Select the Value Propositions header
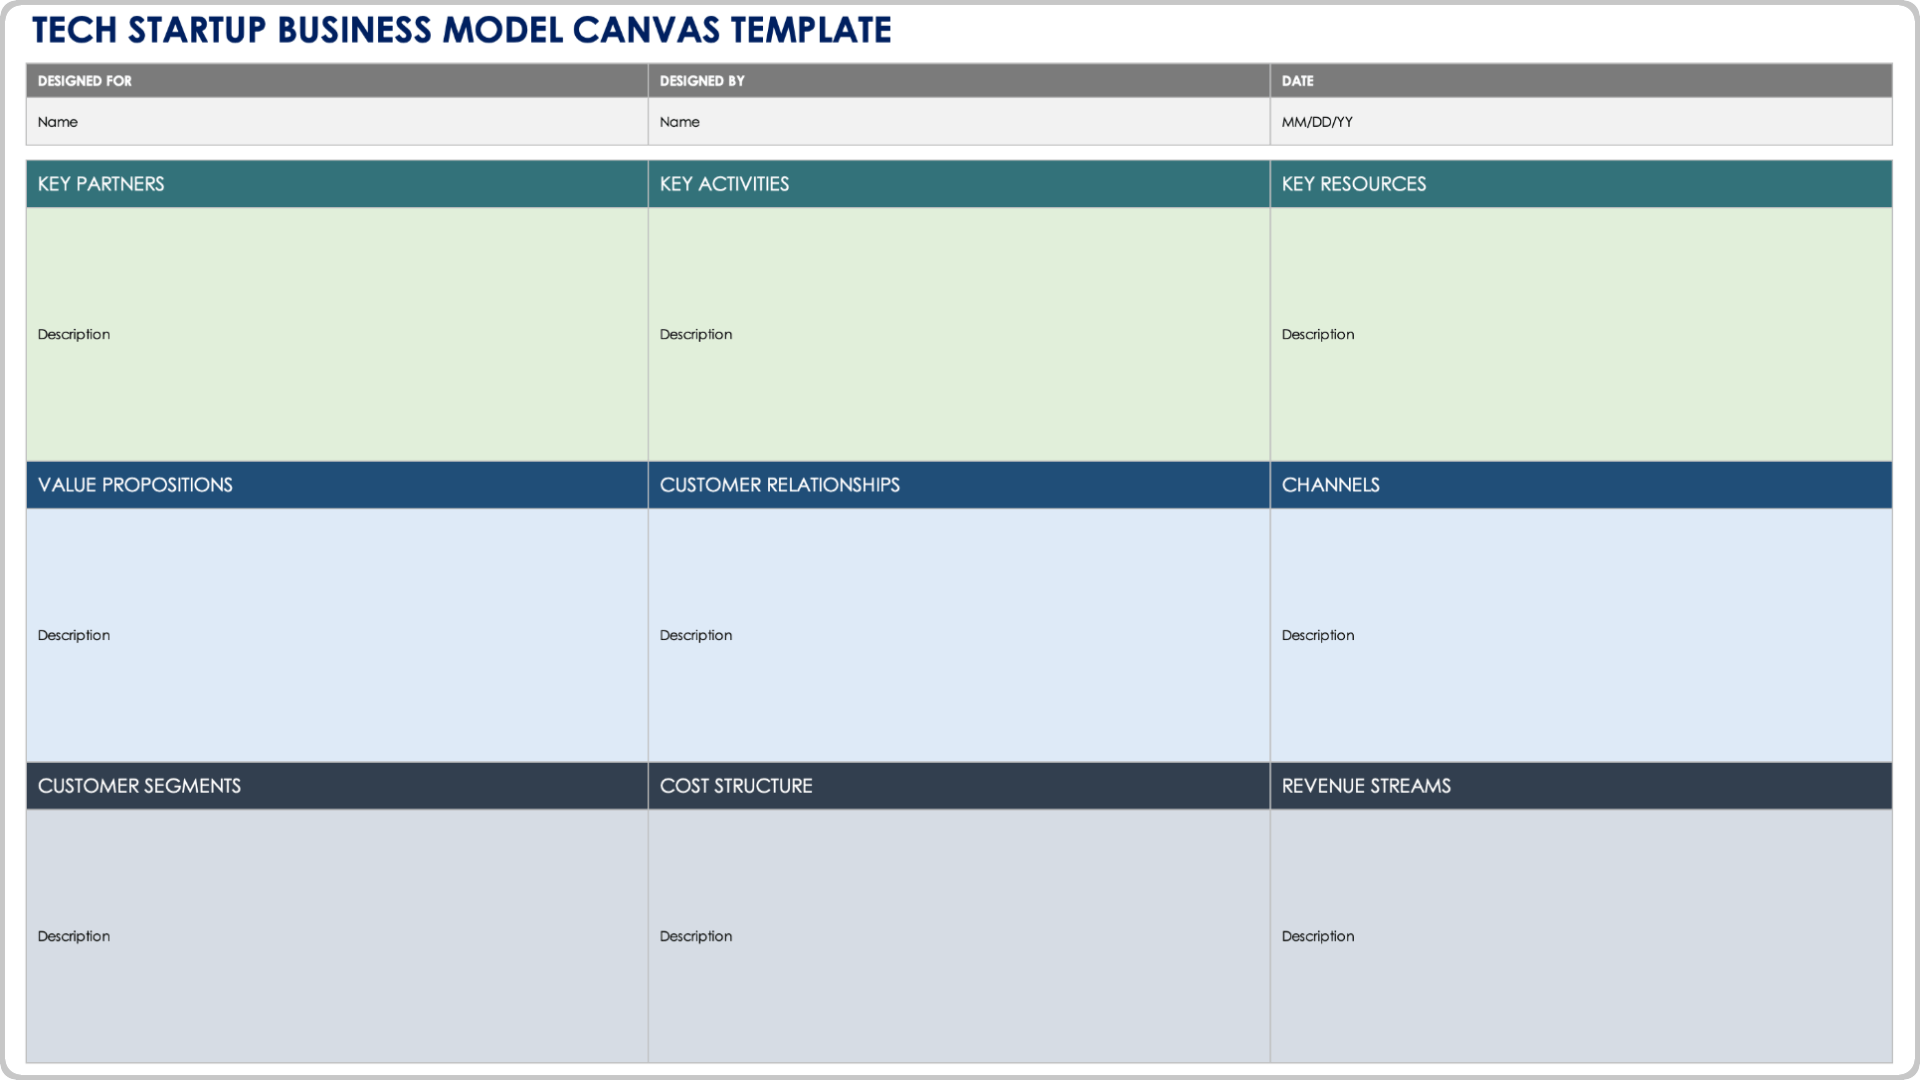Viewport: 1920px width, 1080px height. [336, 485]
